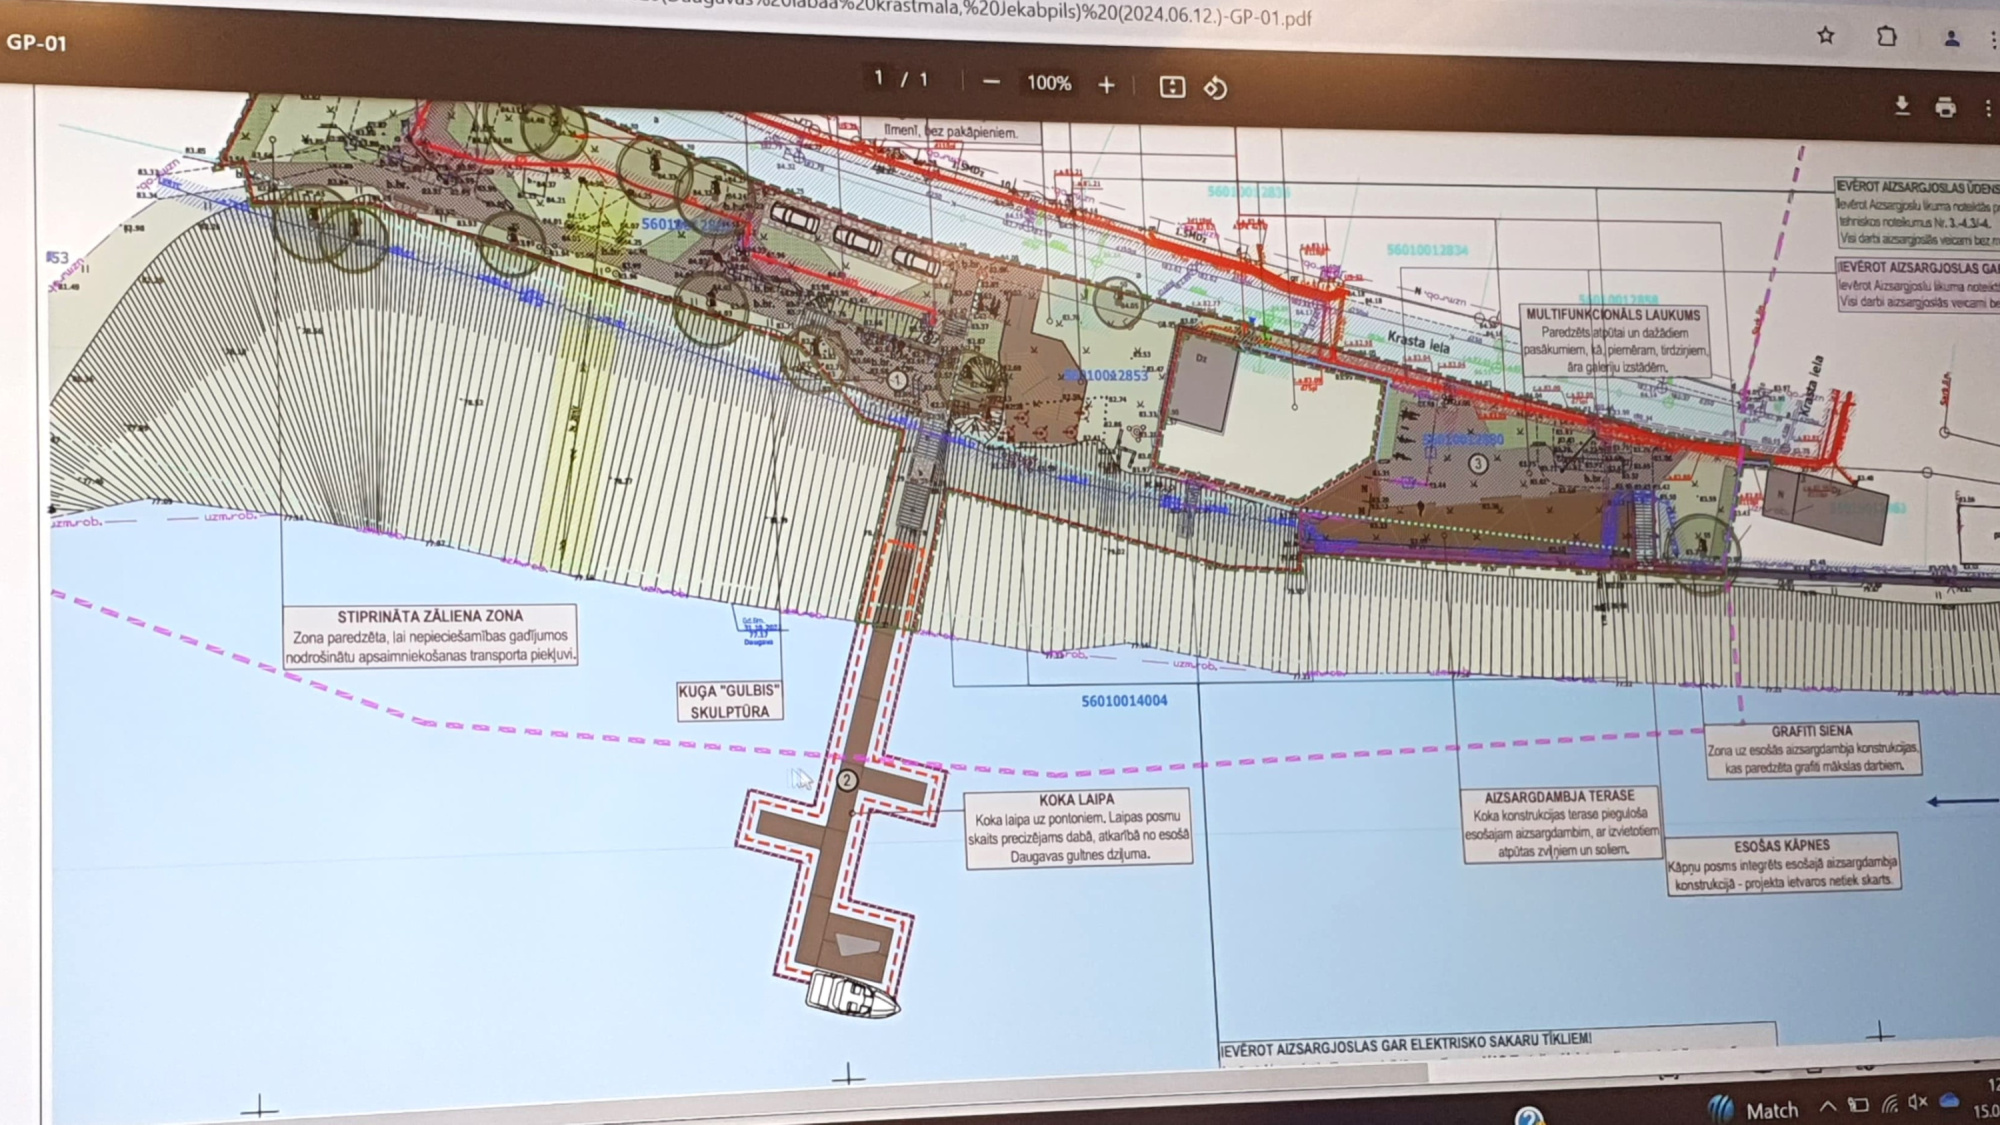The image size is (2000, 1125).
Task: Open Chrome's three-dot main menu
Action: (x=1994, y=40)
